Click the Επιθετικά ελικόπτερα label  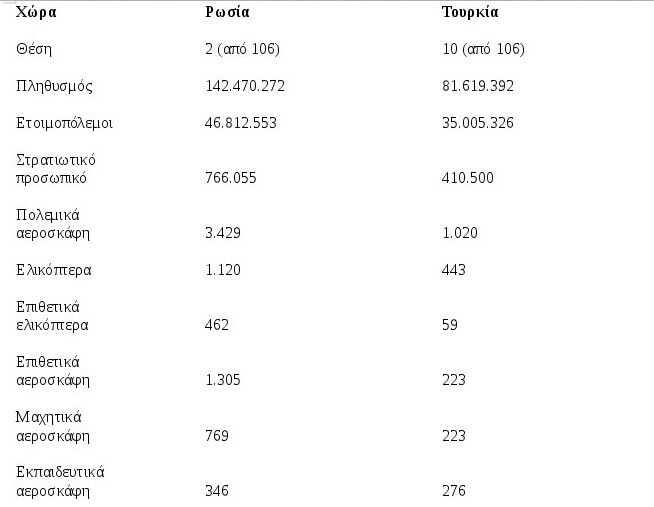[53, 316]
